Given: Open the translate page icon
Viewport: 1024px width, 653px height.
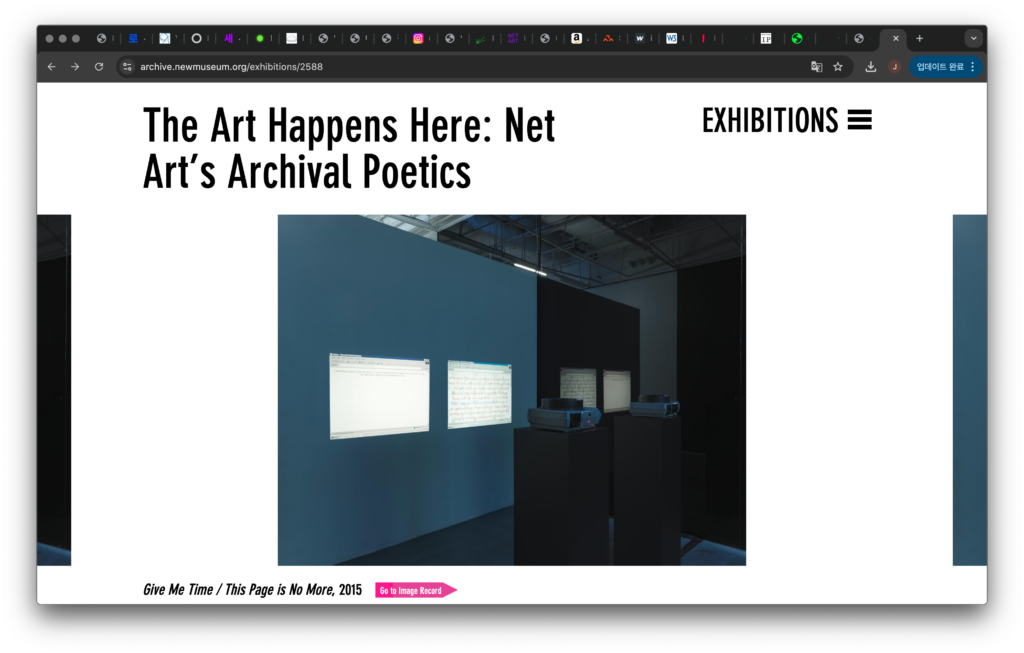Looking at the screenshot, I should pos(816,67).
